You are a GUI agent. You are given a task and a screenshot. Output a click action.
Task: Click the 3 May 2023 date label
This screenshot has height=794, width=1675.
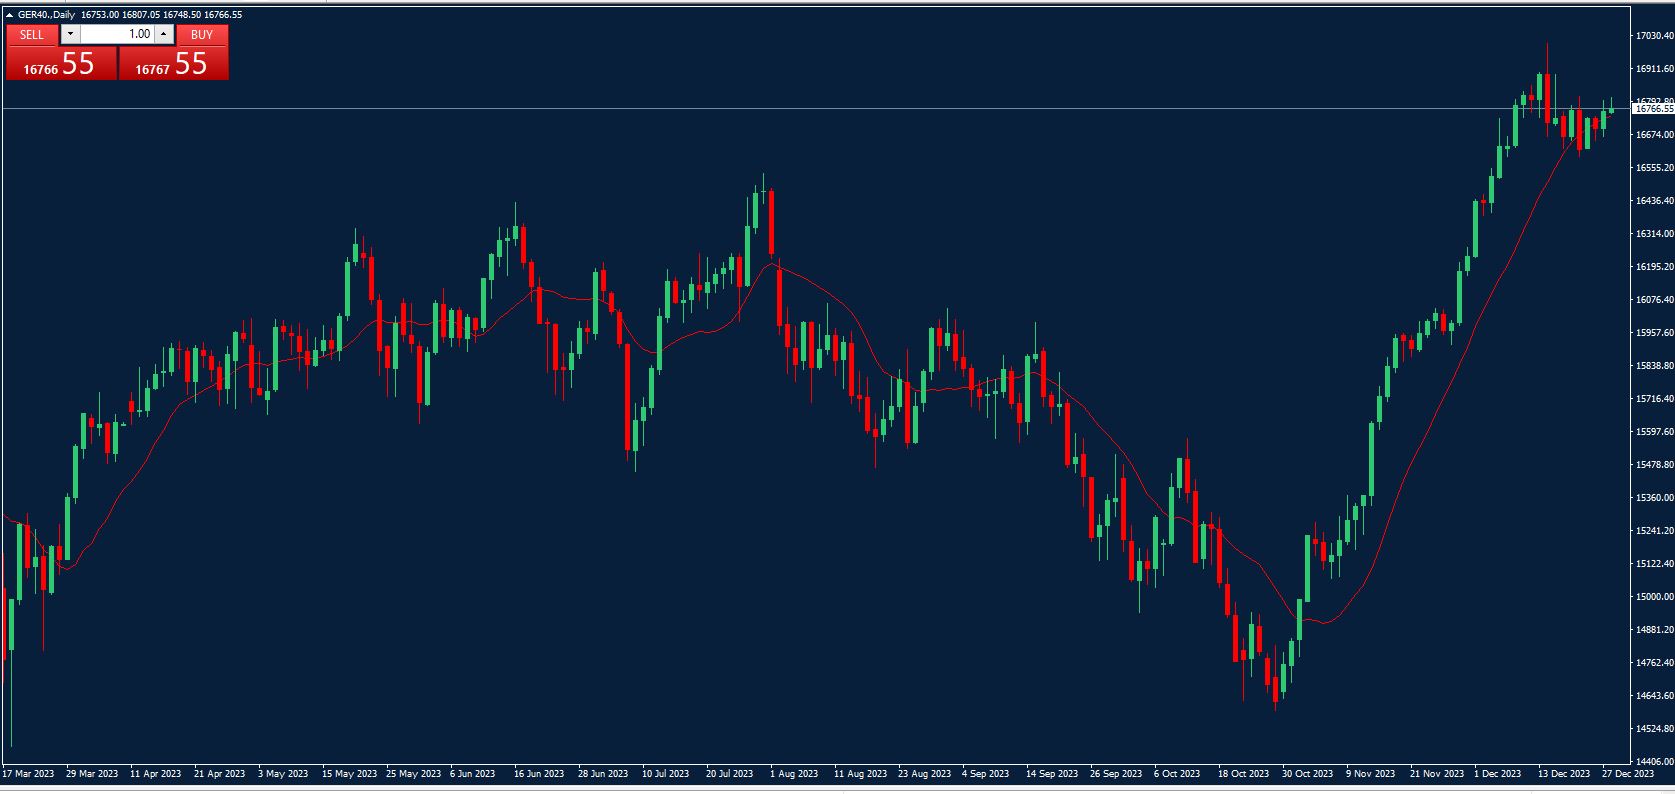pyautogui.click(x=283, y=774)
